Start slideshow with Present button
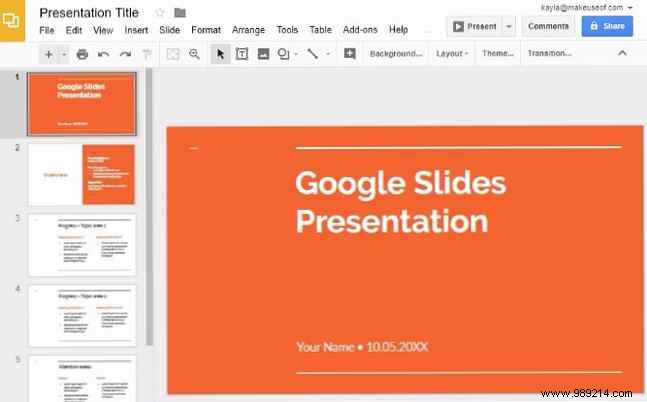The width and height of the screenshot is (647, 402). coord(475,26)
